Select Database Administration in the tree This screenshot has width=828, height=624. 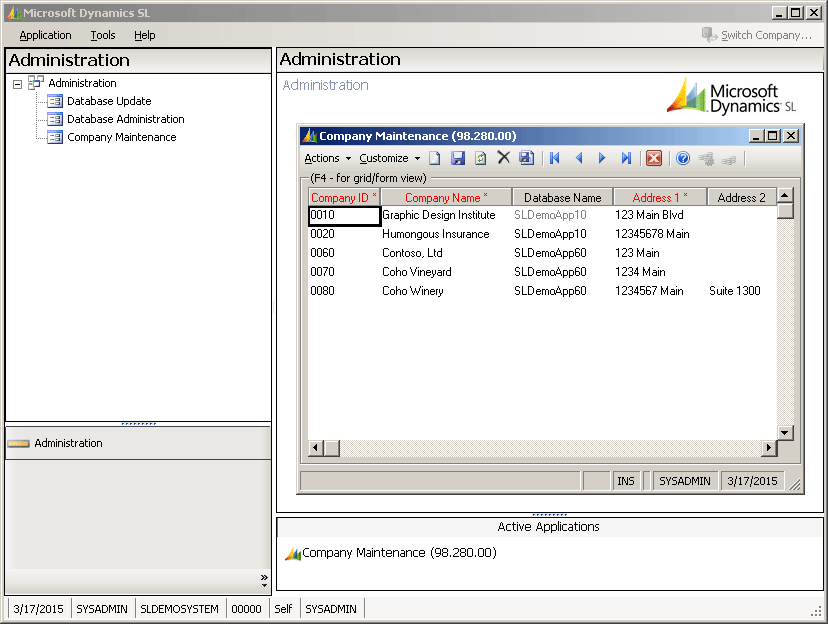tap(126, 119)
